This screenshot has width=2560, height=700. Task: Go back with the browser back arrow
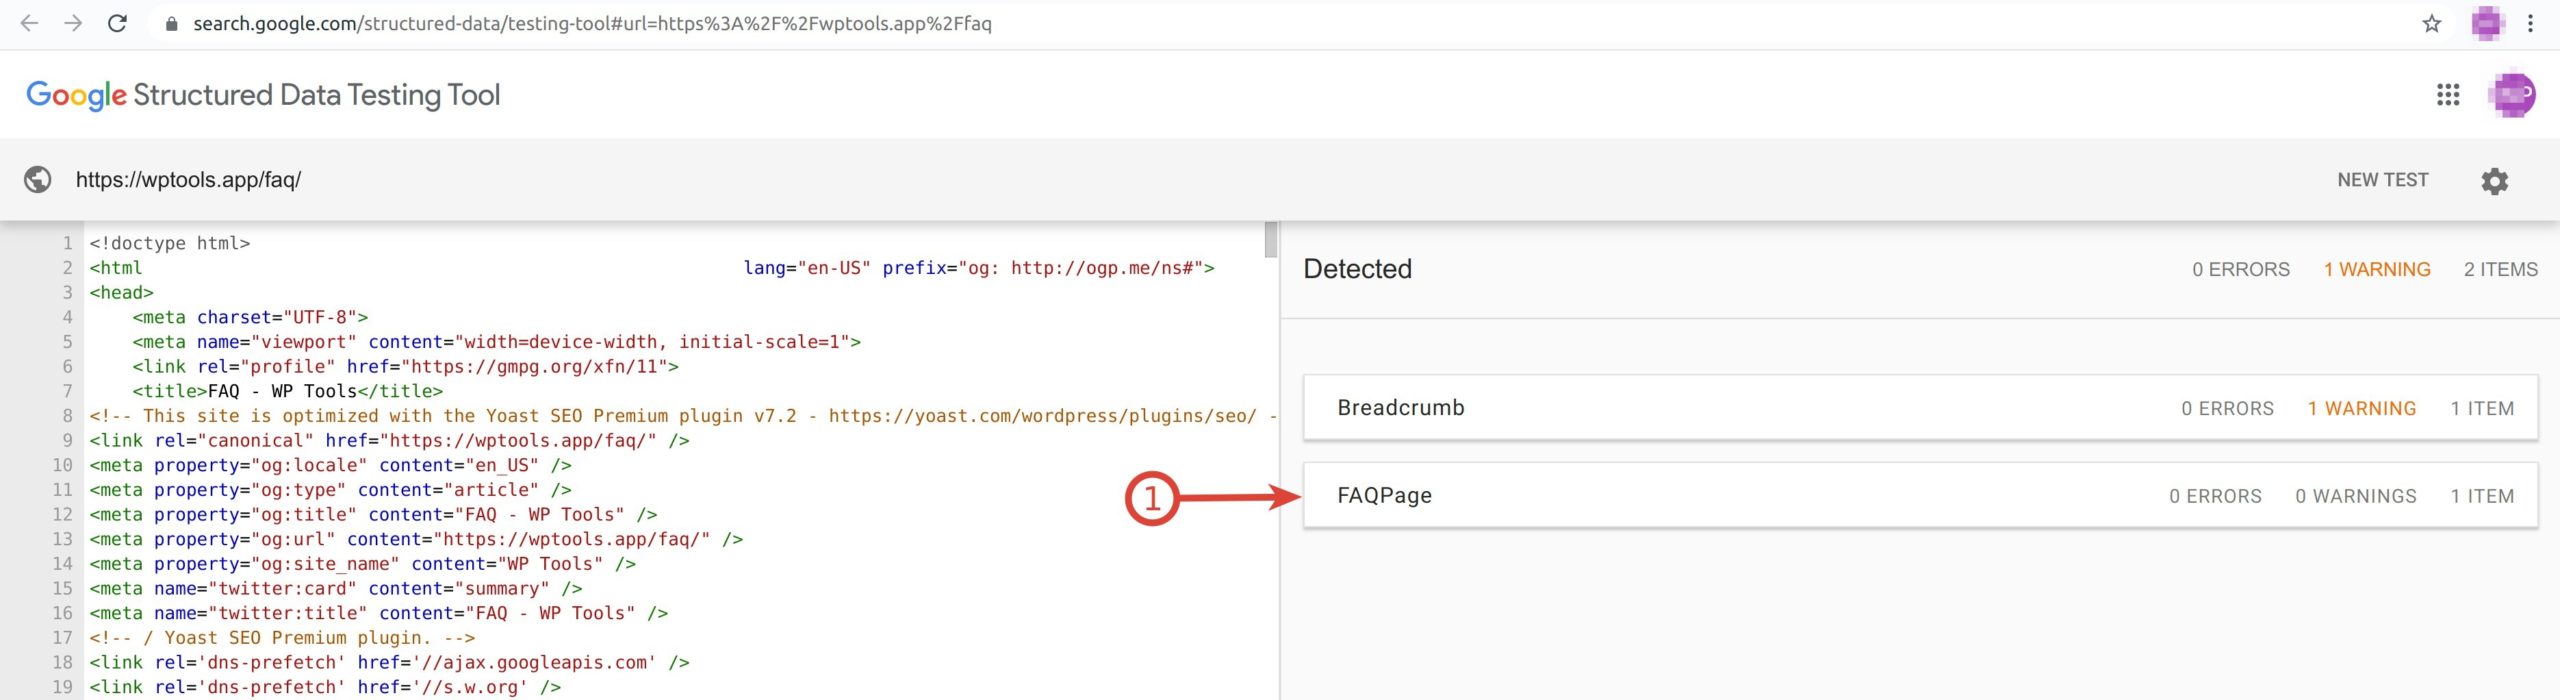tap(29, 23)
